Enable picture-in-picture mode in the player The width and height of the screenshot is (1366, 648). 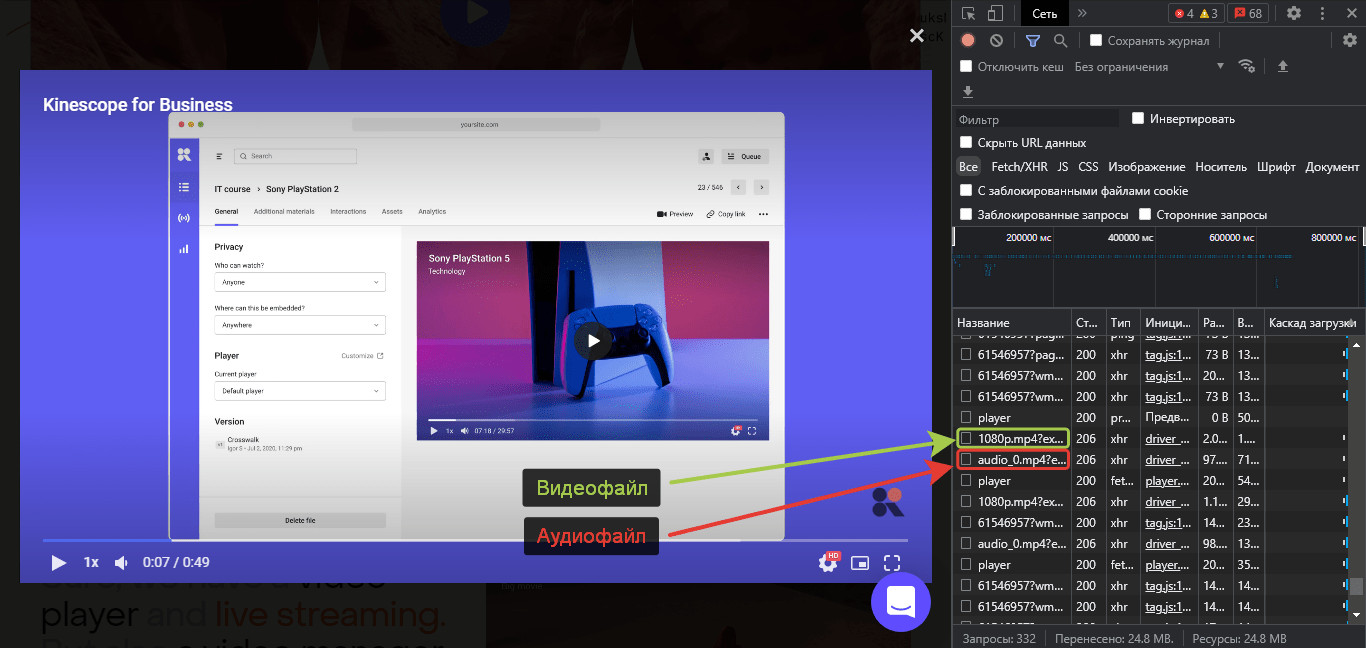[860, 563]
